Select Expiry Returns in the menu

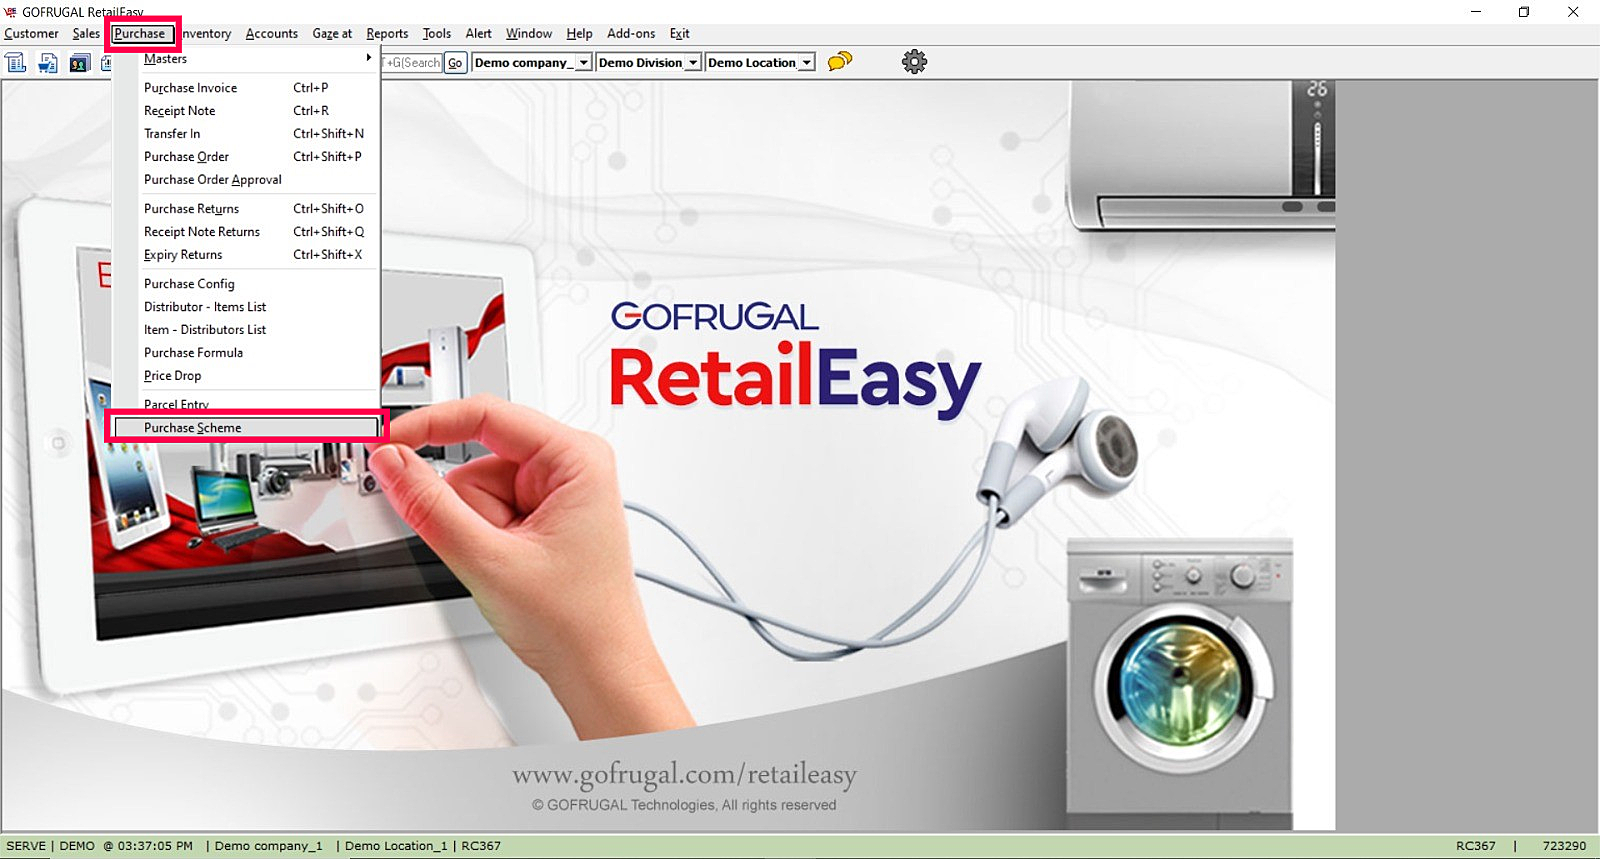click(247, 255)
